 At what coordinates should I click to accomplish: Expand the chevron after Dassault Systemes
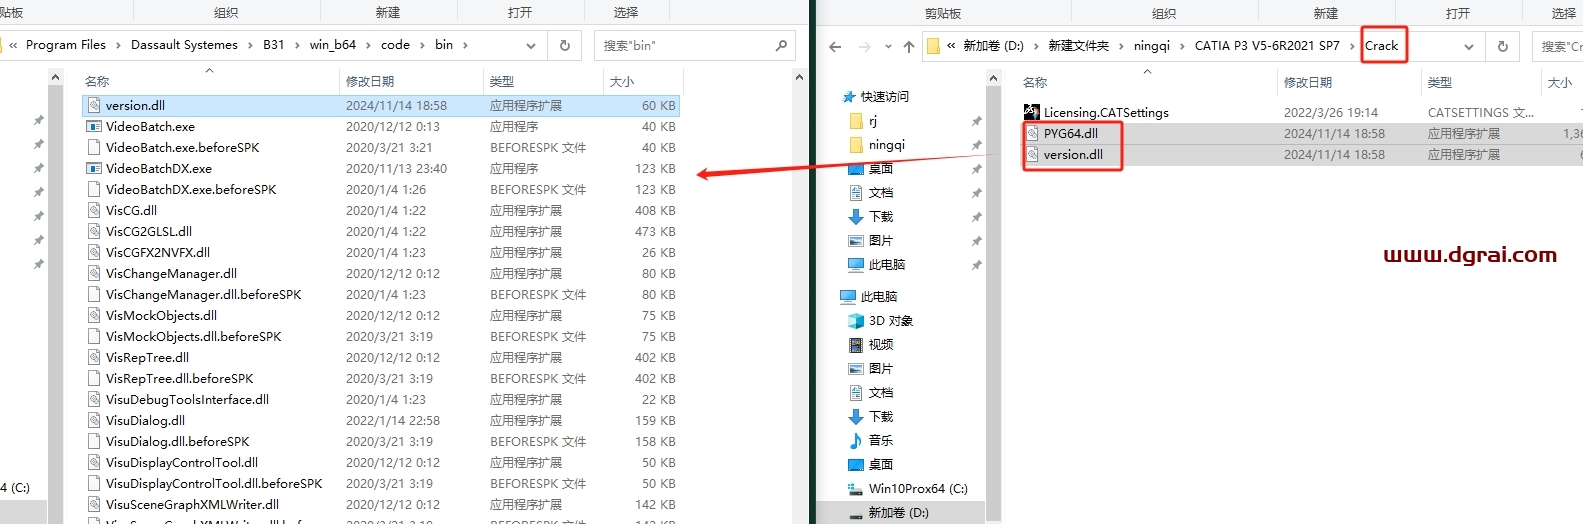[250, 45]
